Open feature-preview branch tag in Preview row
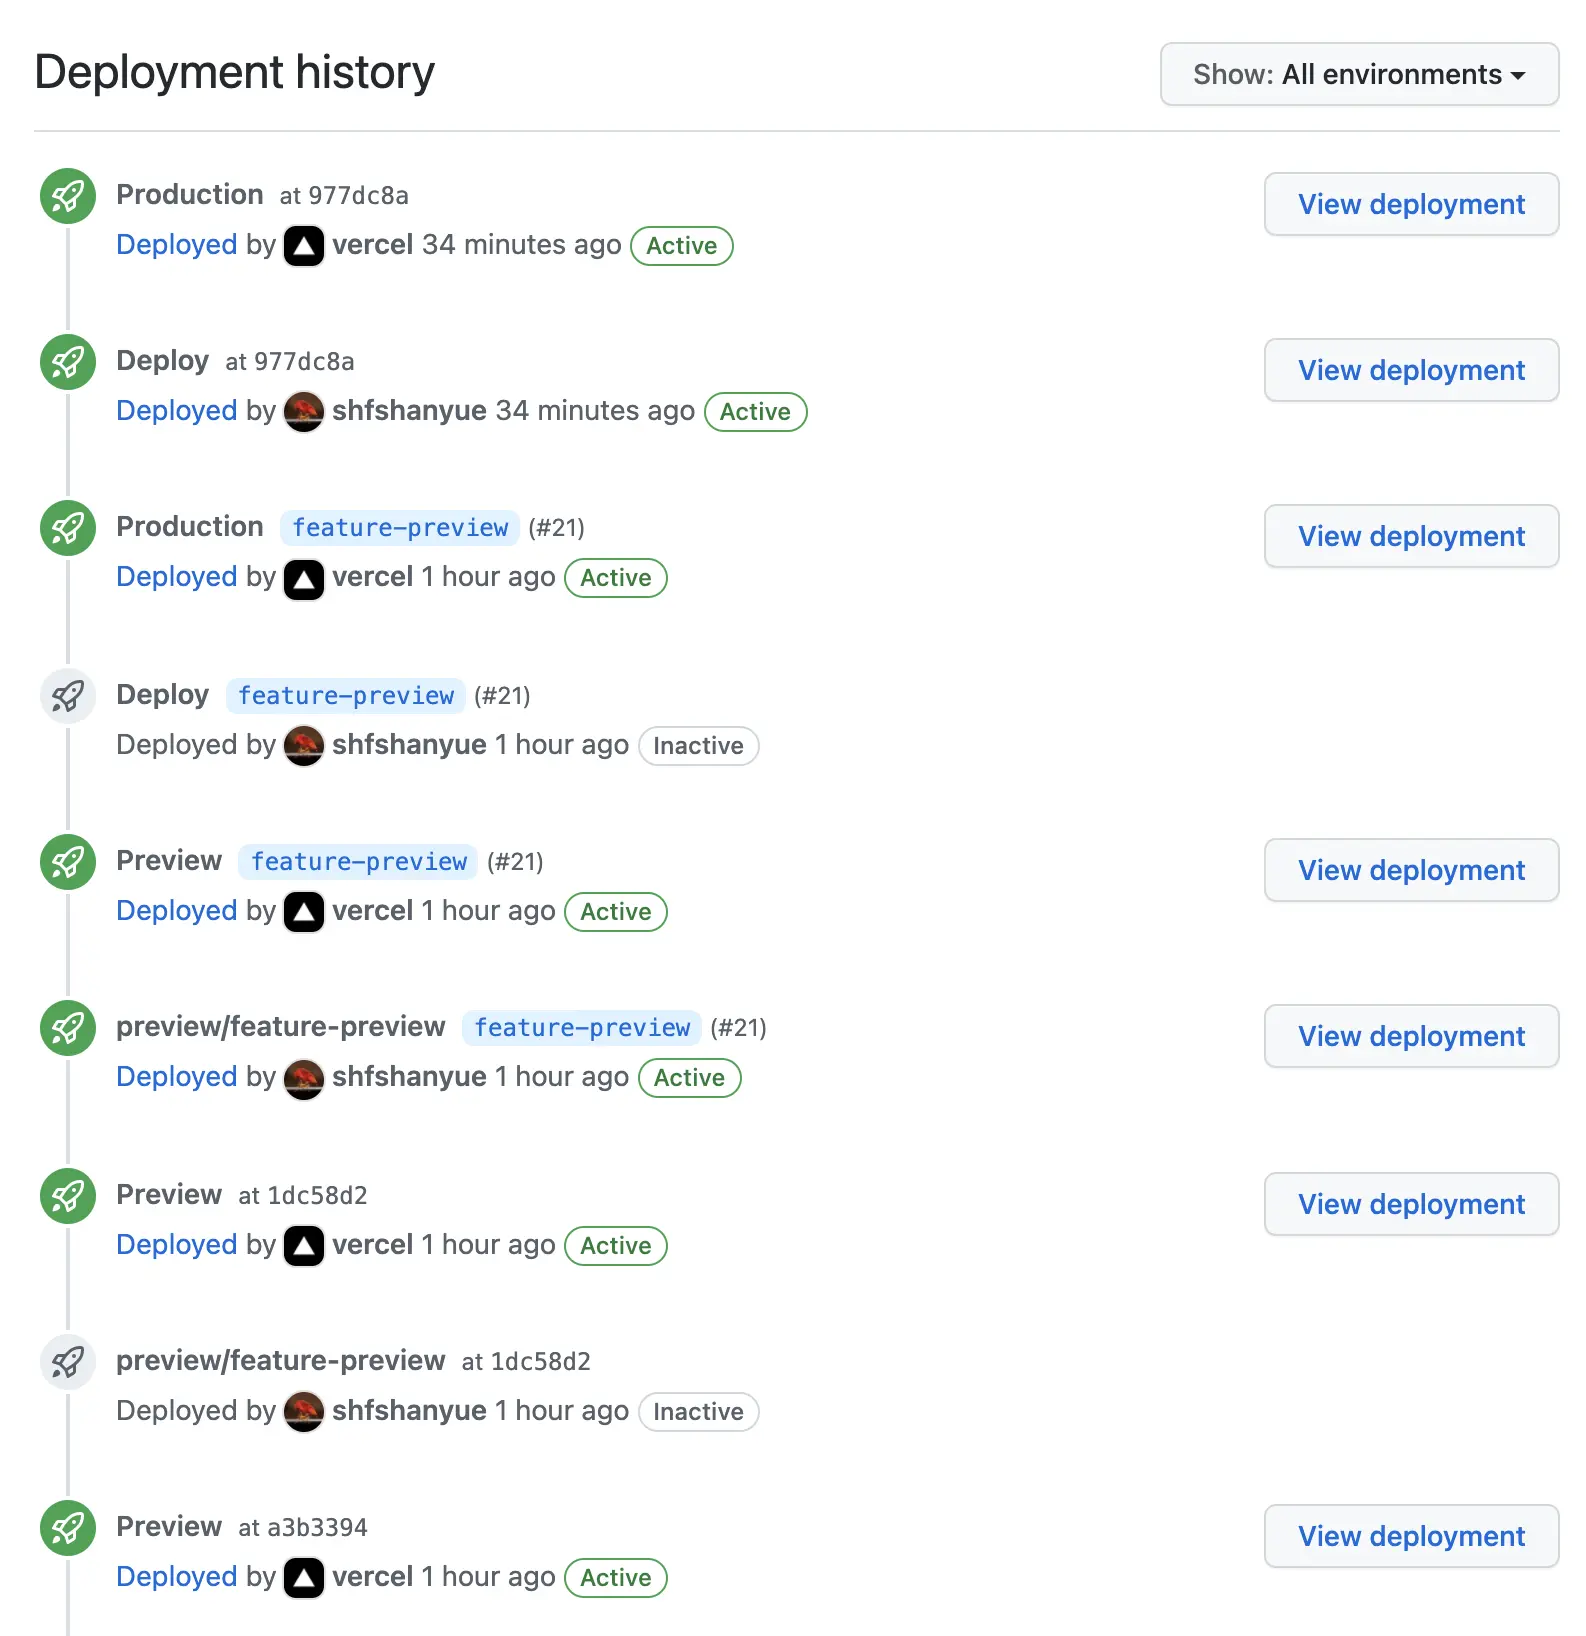This screenshot has width=1586, height=1636. [359, 862]
